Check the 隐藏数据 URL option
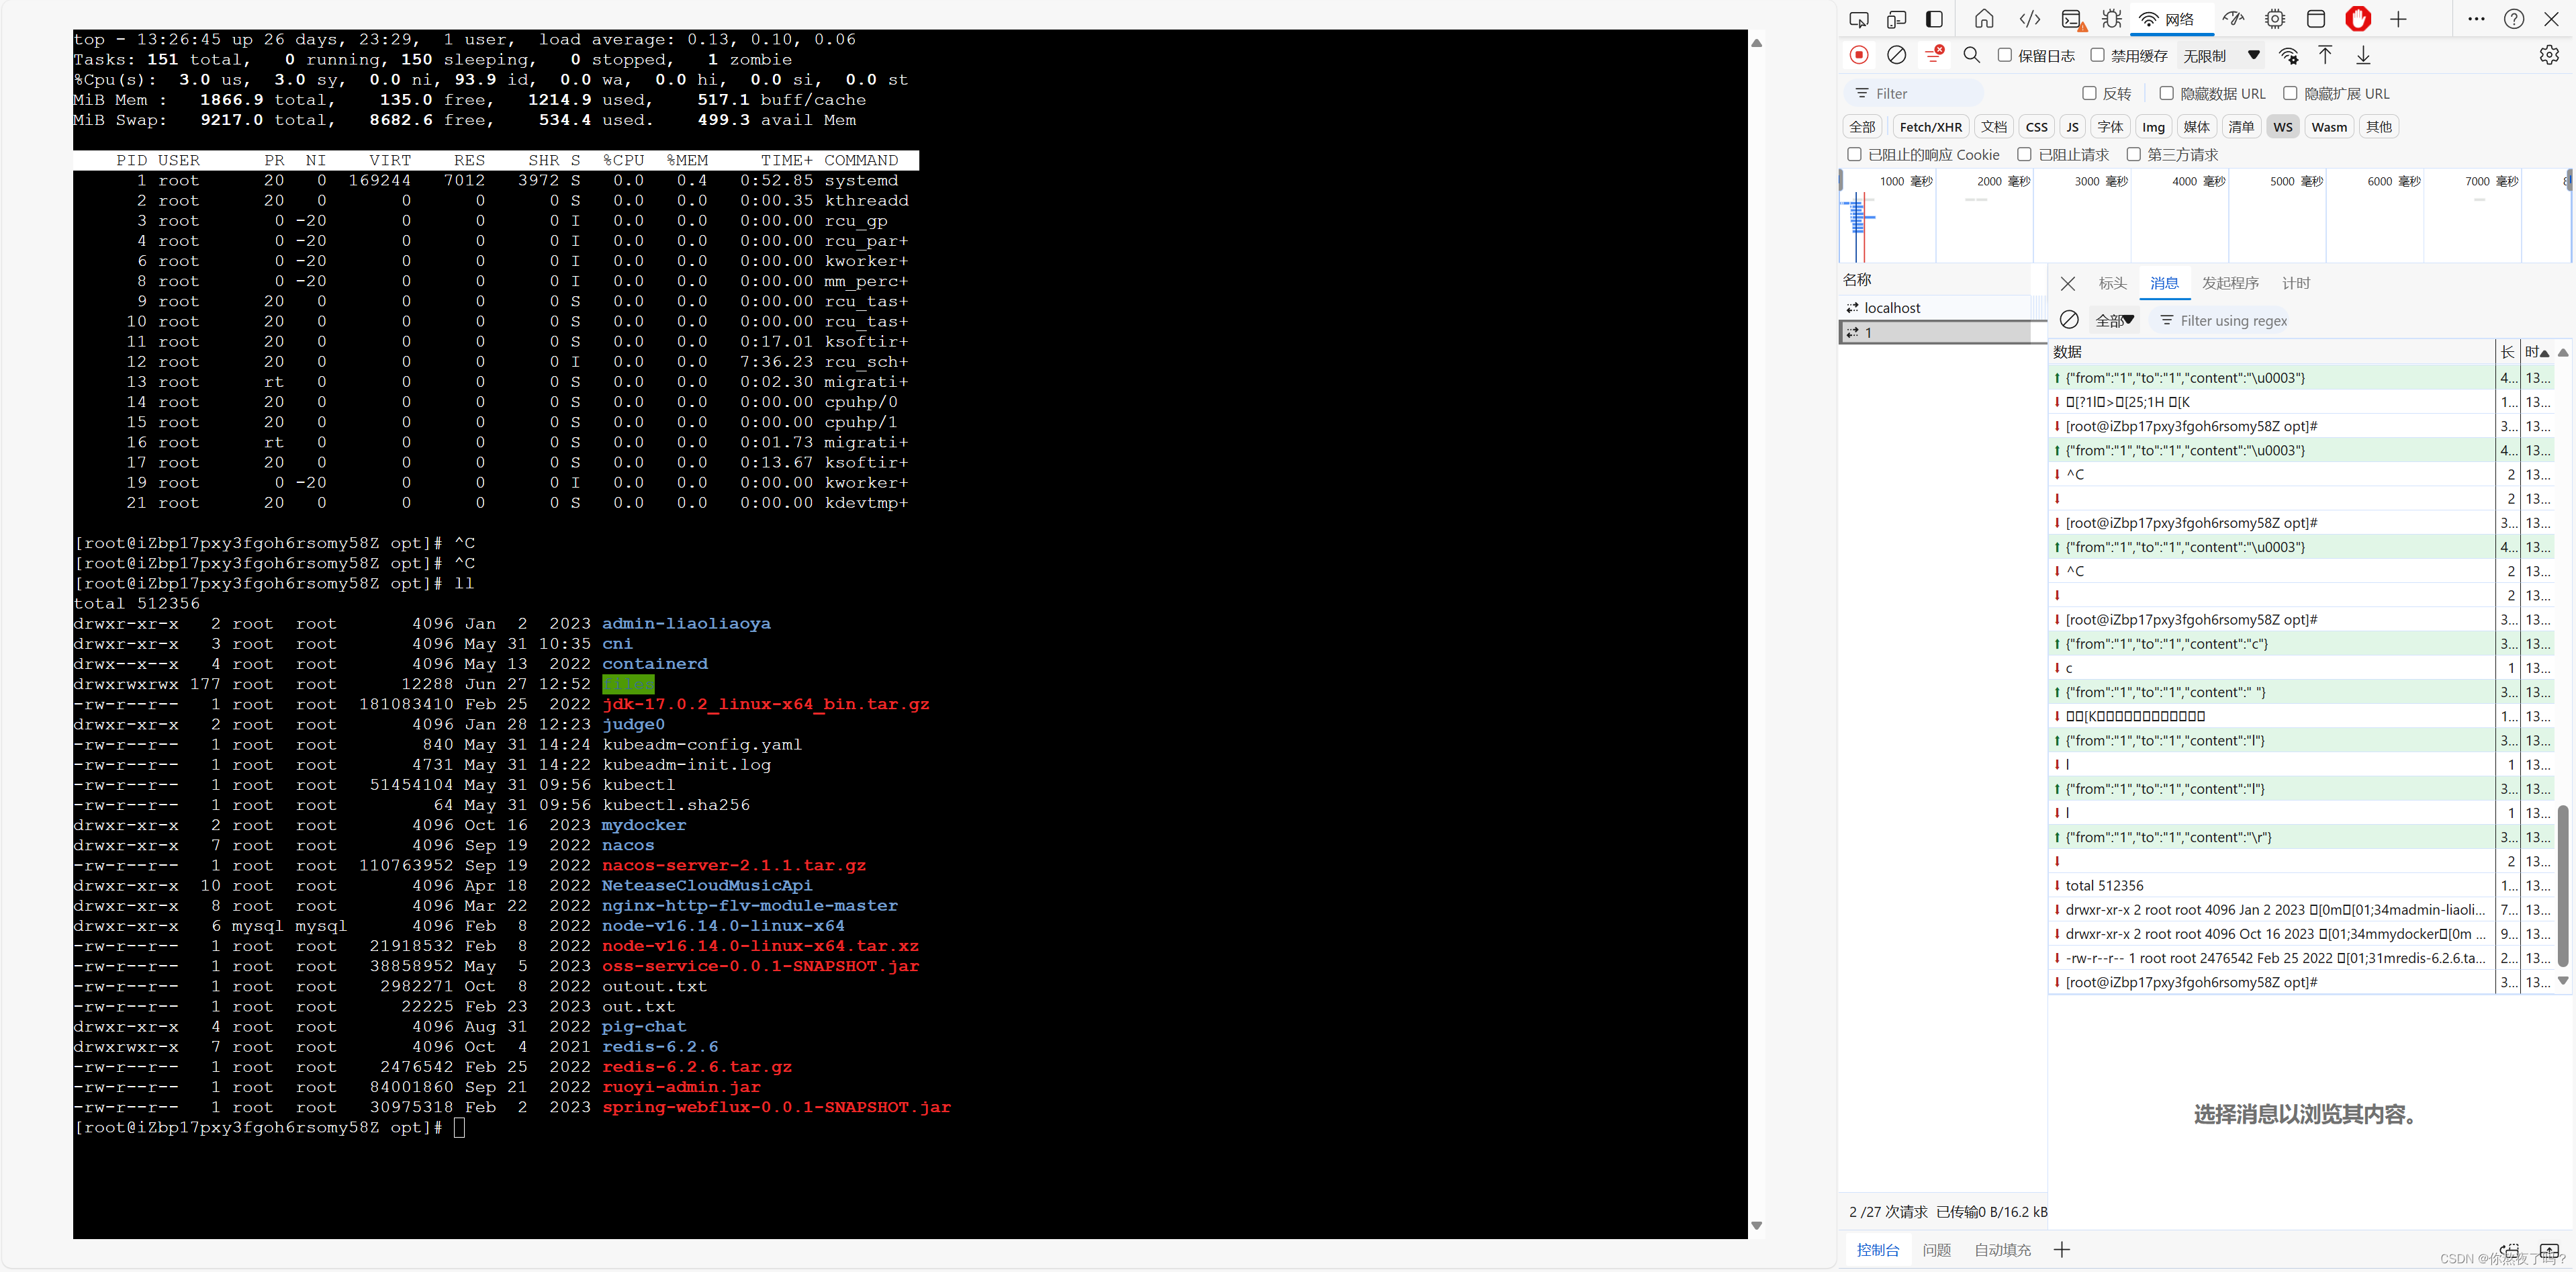This screenshot has width=2576, height=1272. [2166, 92]
